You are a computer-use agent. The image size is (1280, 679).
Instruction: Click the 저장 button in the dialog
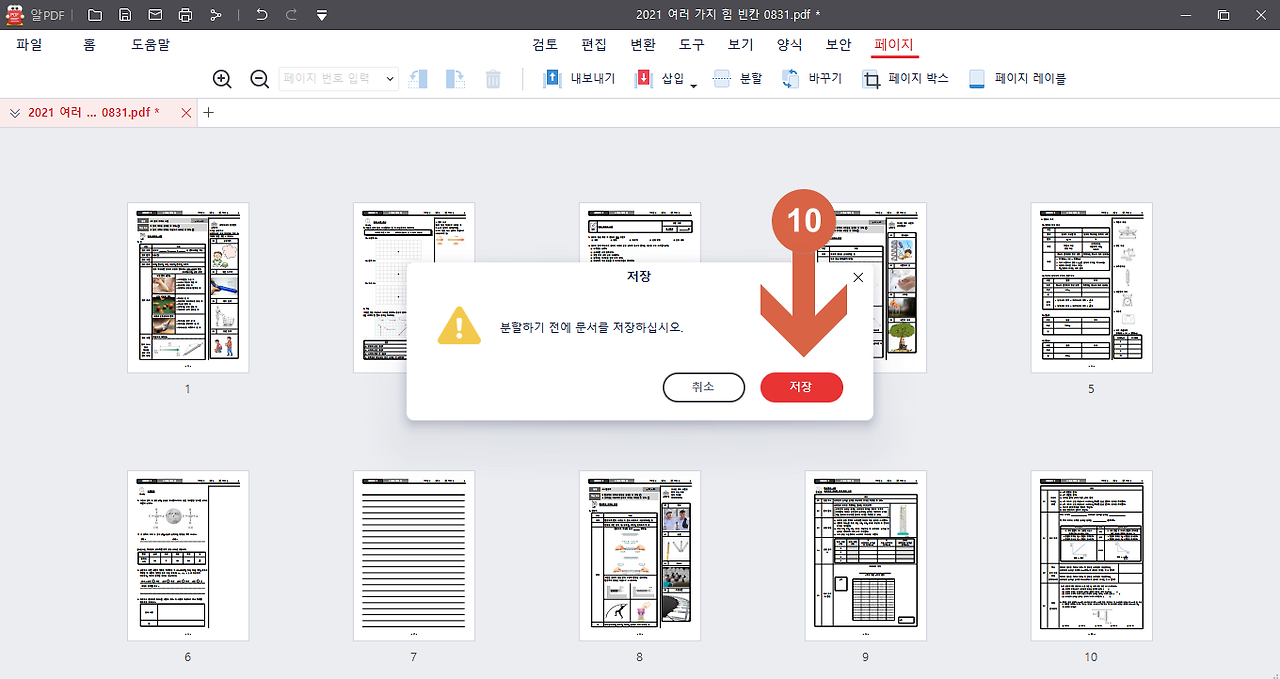[x=801, y=387]
